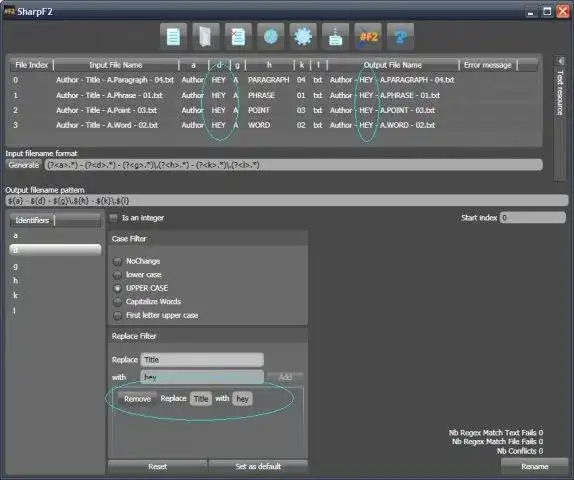Screen dimensions: 574x480
Task: Focus the input filename format regex field
Action: coord(293,165)
